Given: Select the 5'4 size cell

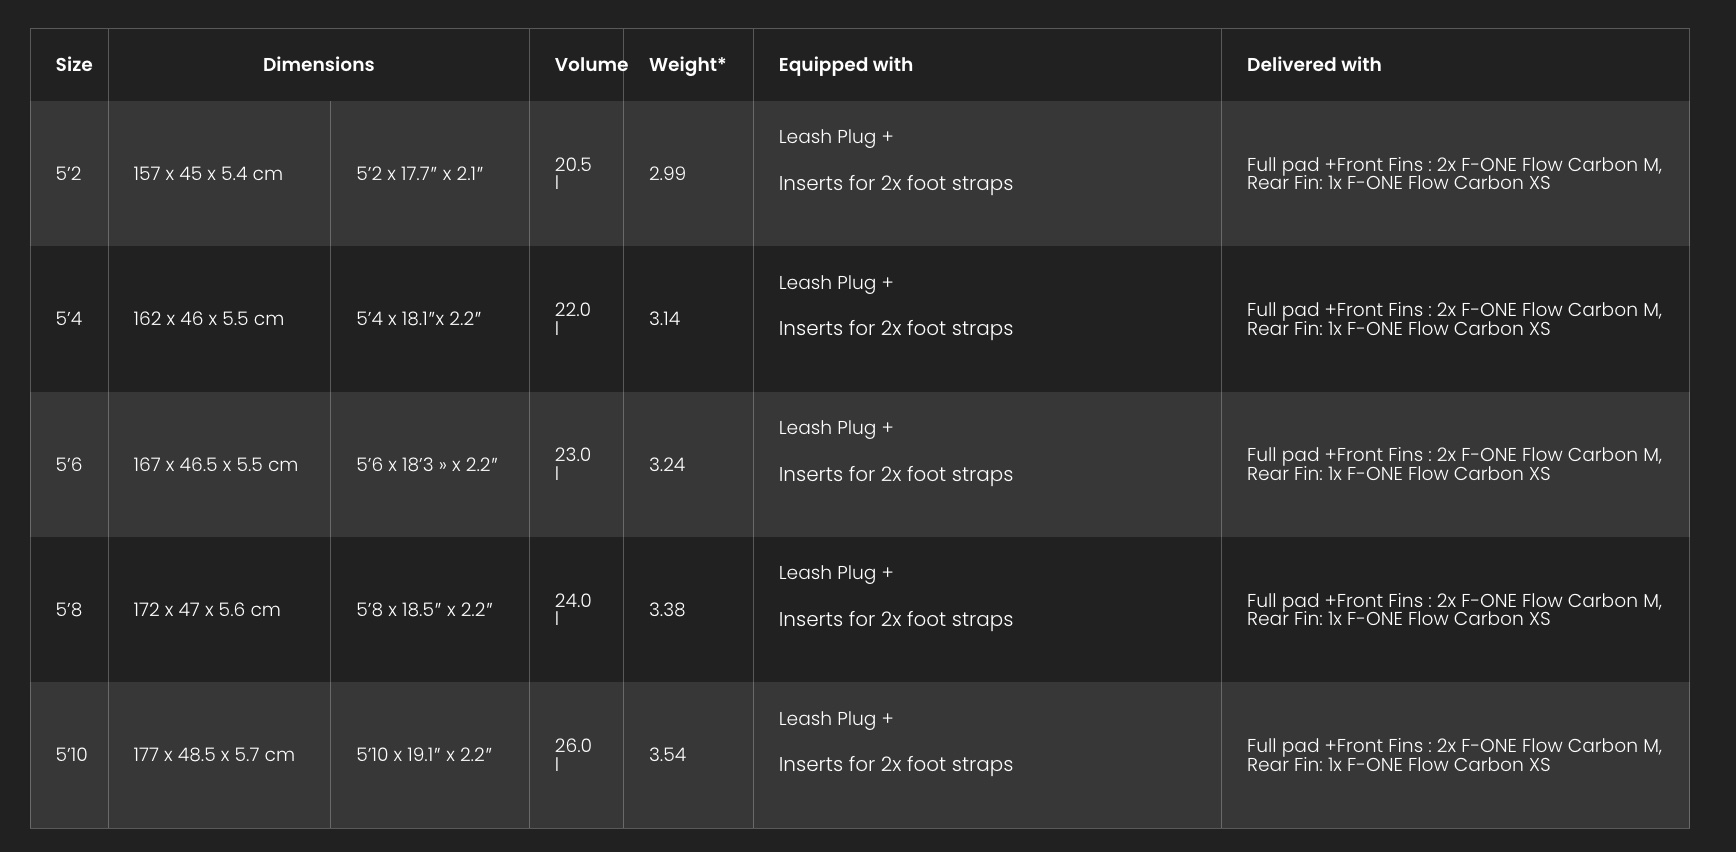Looking at the screenshot, I should coord(69,319).
